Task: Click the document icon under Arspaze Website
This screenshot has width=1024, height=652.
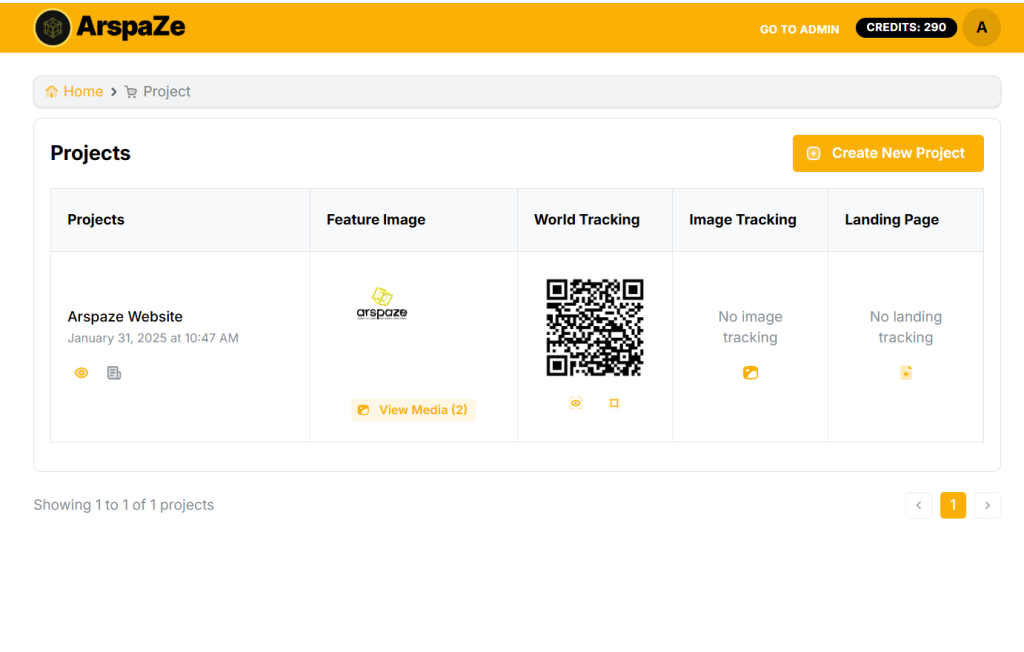Action: [x=114, y=373]
